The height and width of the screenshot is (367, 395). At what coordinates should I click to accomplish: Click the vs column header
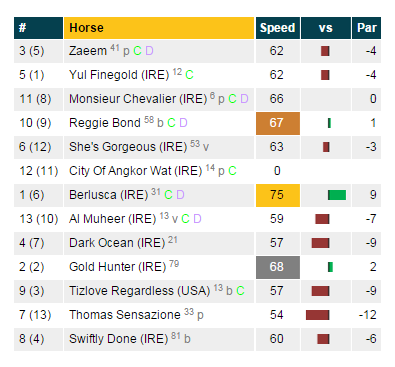point(326,28)
